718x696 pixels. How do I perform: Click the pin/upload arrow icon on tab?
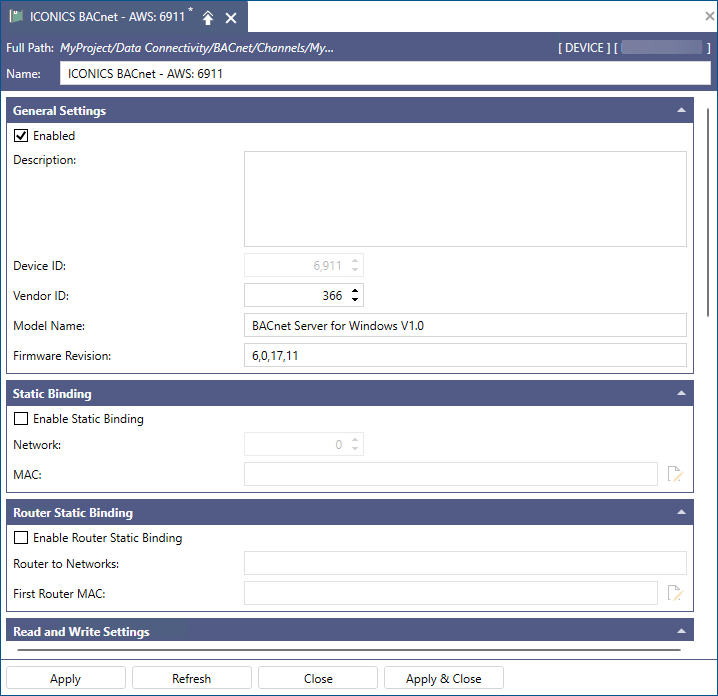208,18
